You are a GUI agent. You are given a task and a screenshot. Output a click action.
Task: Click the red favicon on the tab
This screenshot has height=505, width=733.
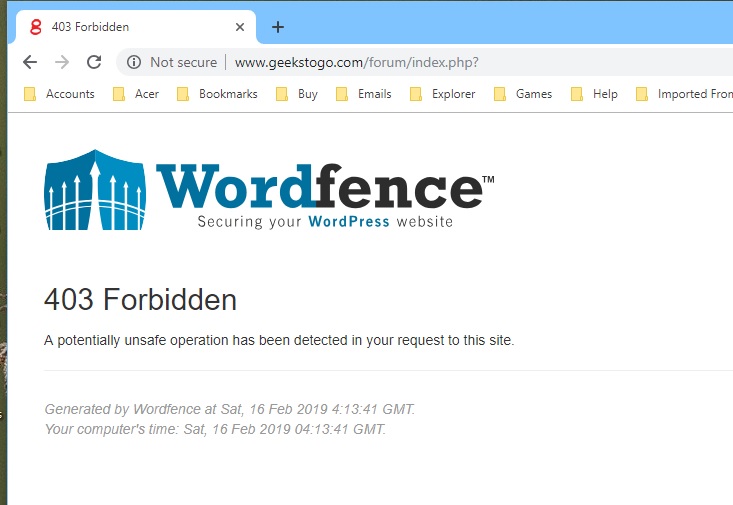click(x=36, y=27)
